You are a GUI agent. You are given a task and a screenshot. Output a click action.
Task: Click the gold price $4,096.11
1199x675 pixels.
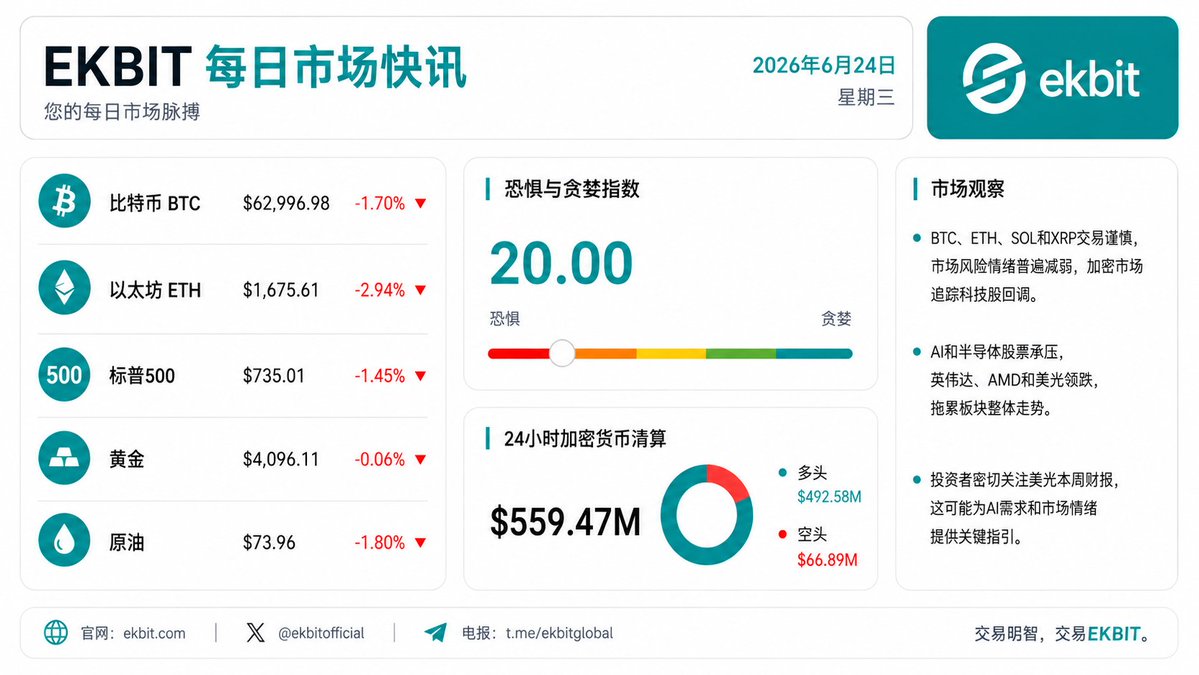[281, 459]
